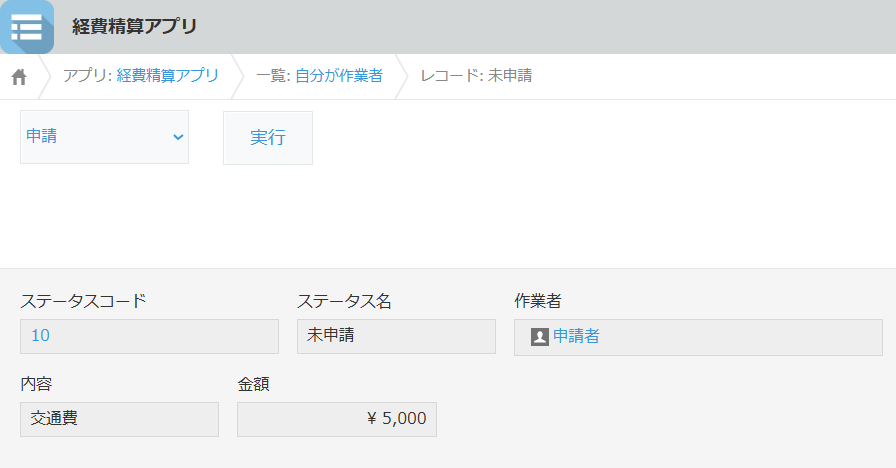896x468 pixels.
Task: Open the 経費精算アプリ breadcrumb link
Action: point(167,76)
